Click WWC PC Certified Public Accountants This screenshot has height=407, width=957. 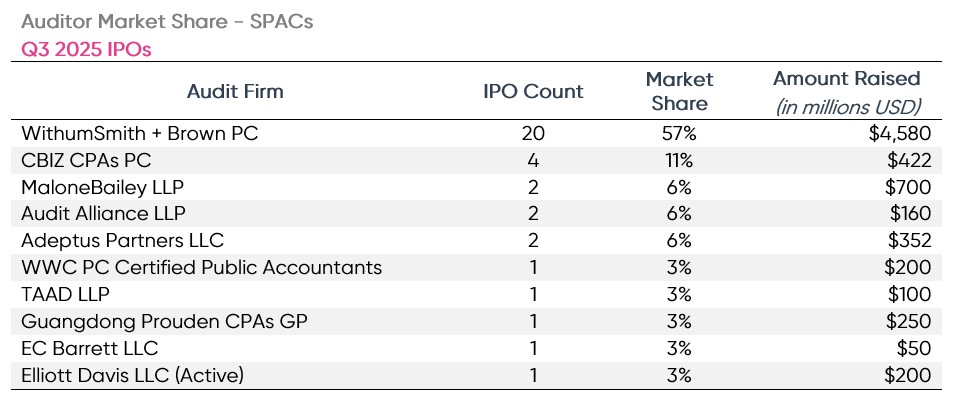pyautogui.click(x=200, y=267)
